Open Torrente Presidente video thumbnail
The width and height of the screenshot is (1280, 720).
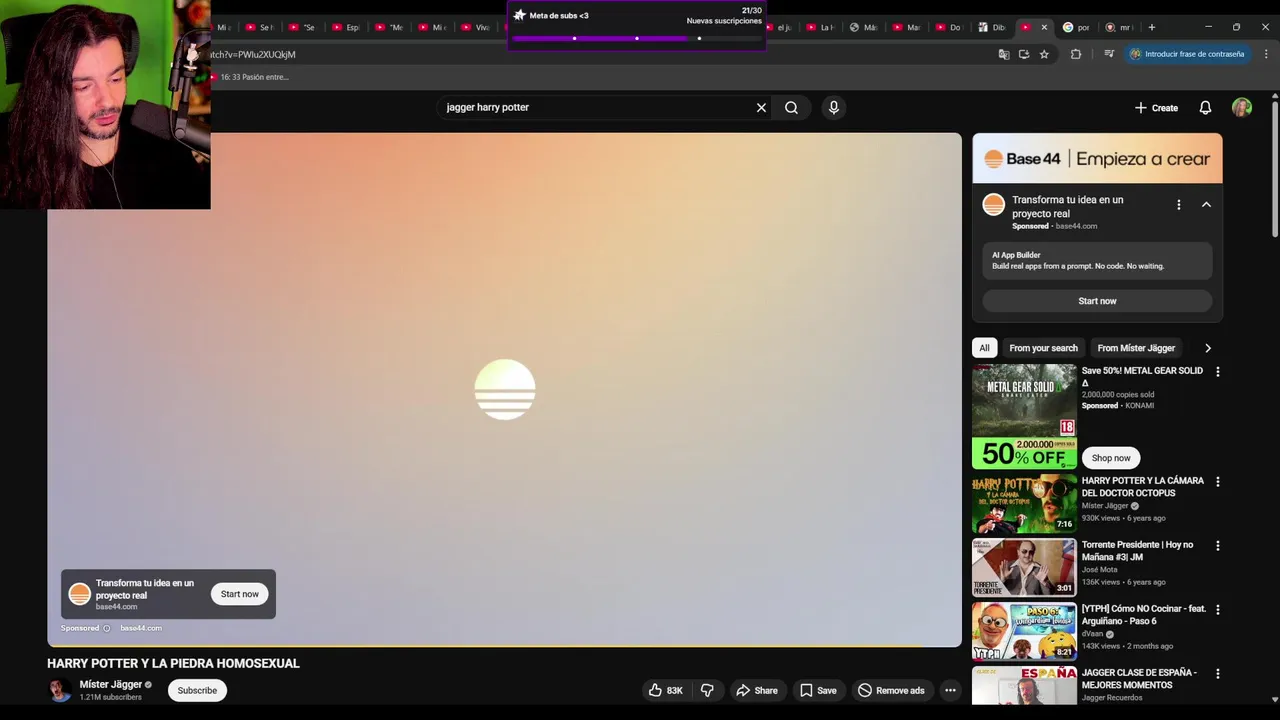click(x=1024, y=567)
